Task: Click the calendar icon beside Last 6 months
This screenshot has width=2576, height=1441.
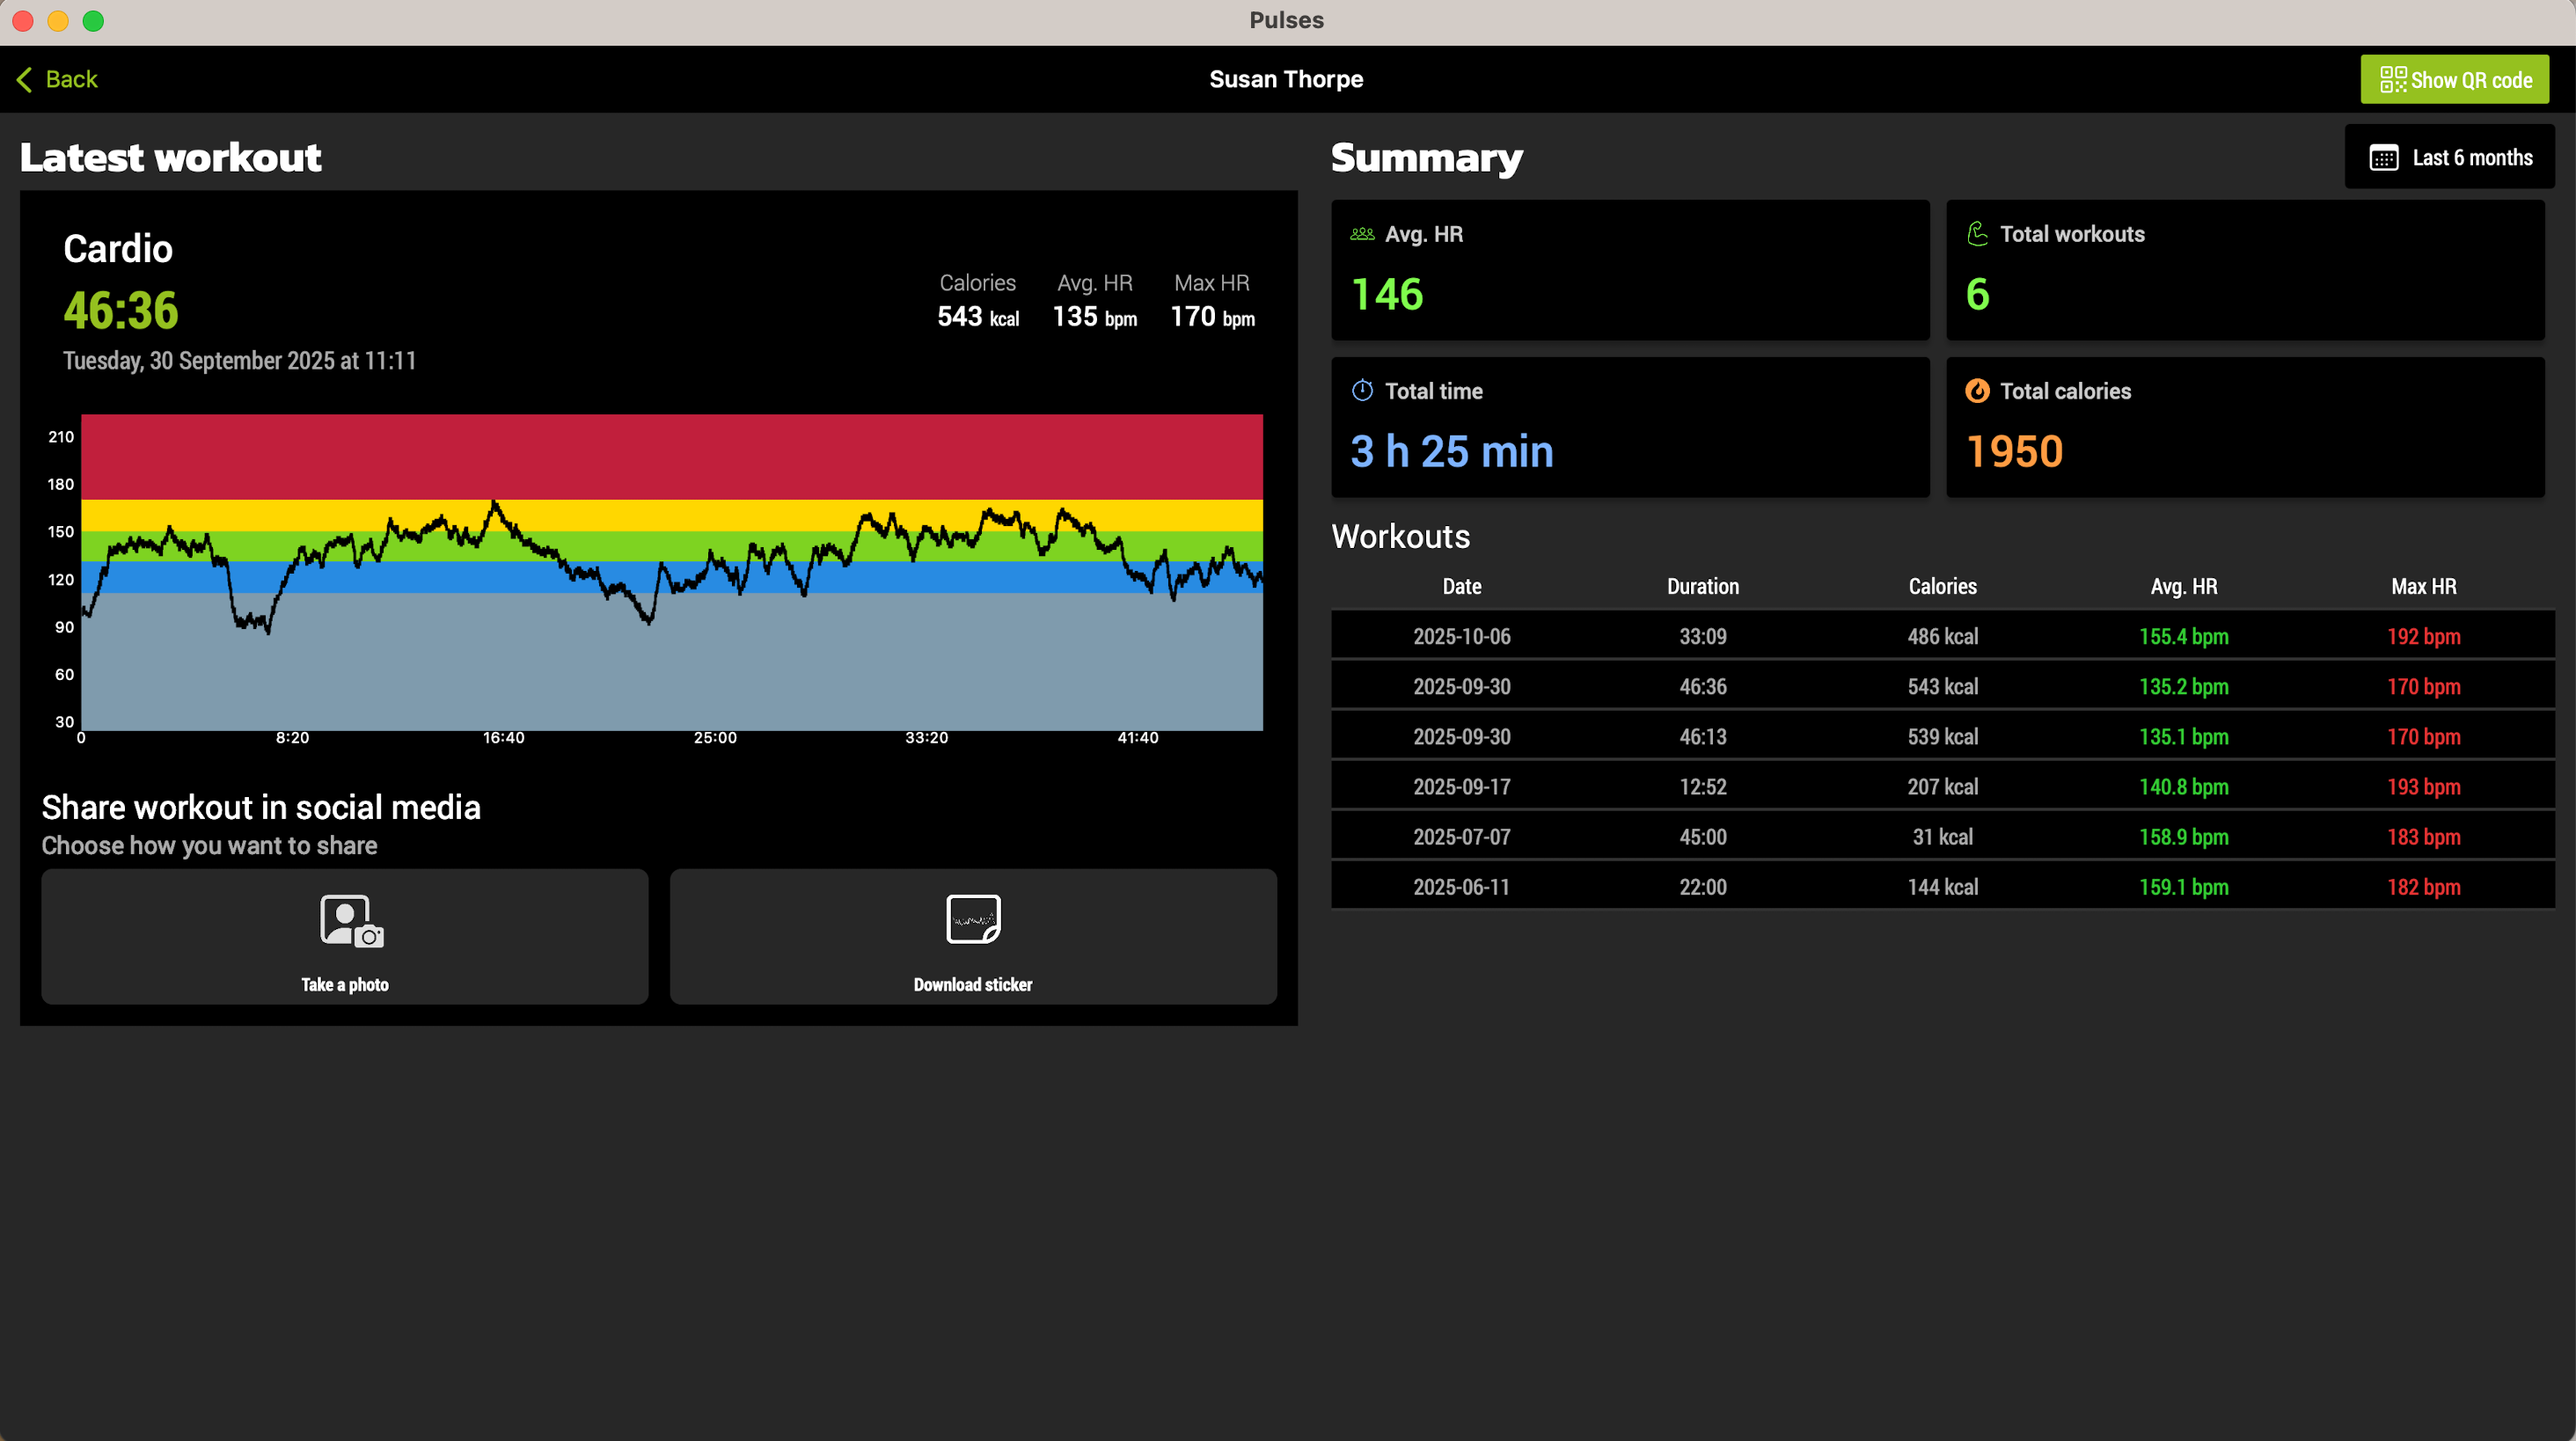Action: point(2383,158)
